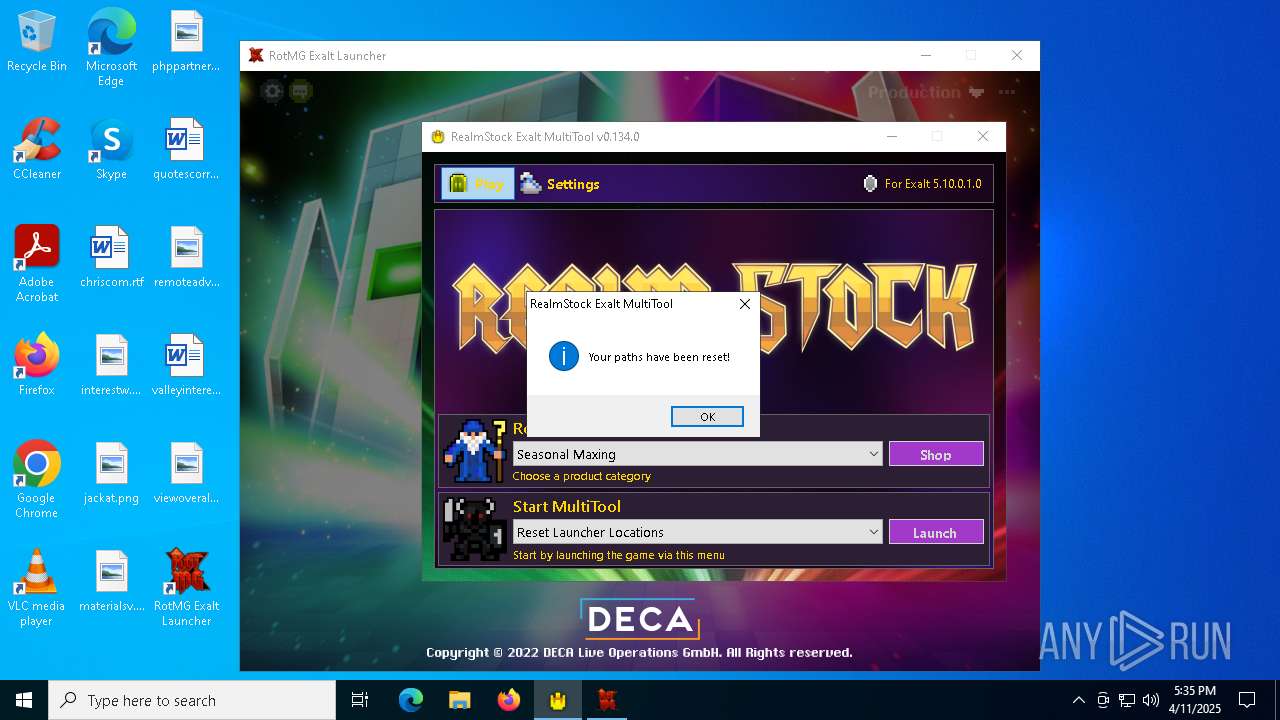
Task: Select the phppartner image file
Action: coord(186,42)
